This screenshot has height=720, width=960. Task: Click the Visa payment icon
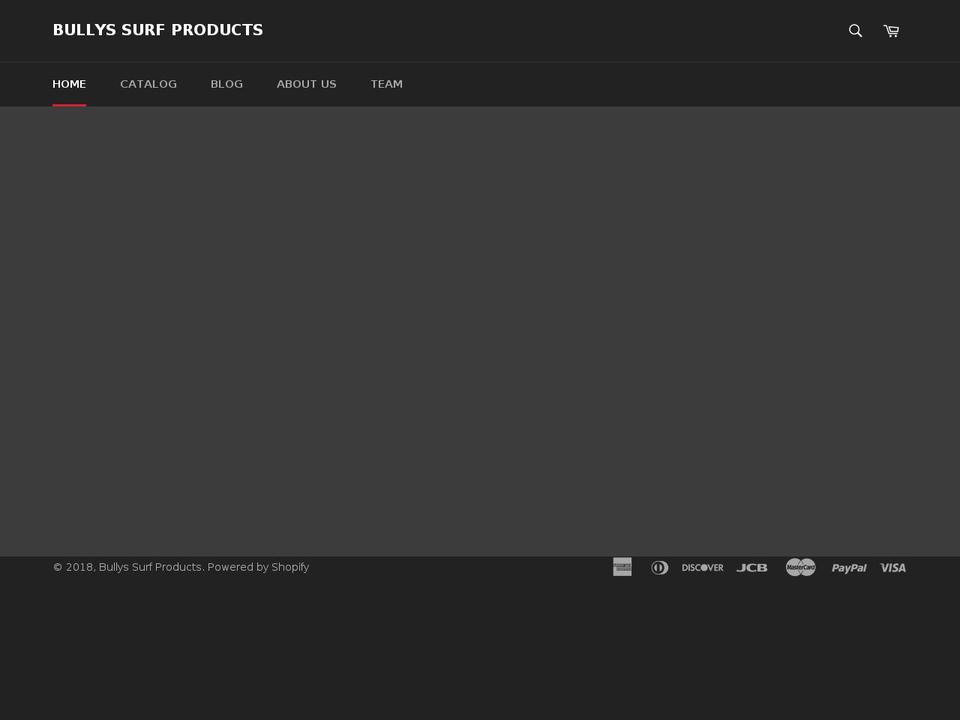pos(893,568)
